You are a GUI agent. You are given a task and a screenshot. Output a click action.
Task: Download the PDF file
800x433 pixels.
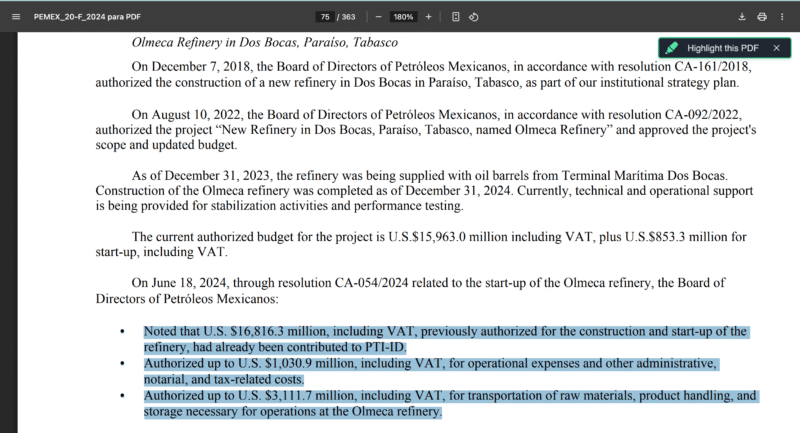742,17
